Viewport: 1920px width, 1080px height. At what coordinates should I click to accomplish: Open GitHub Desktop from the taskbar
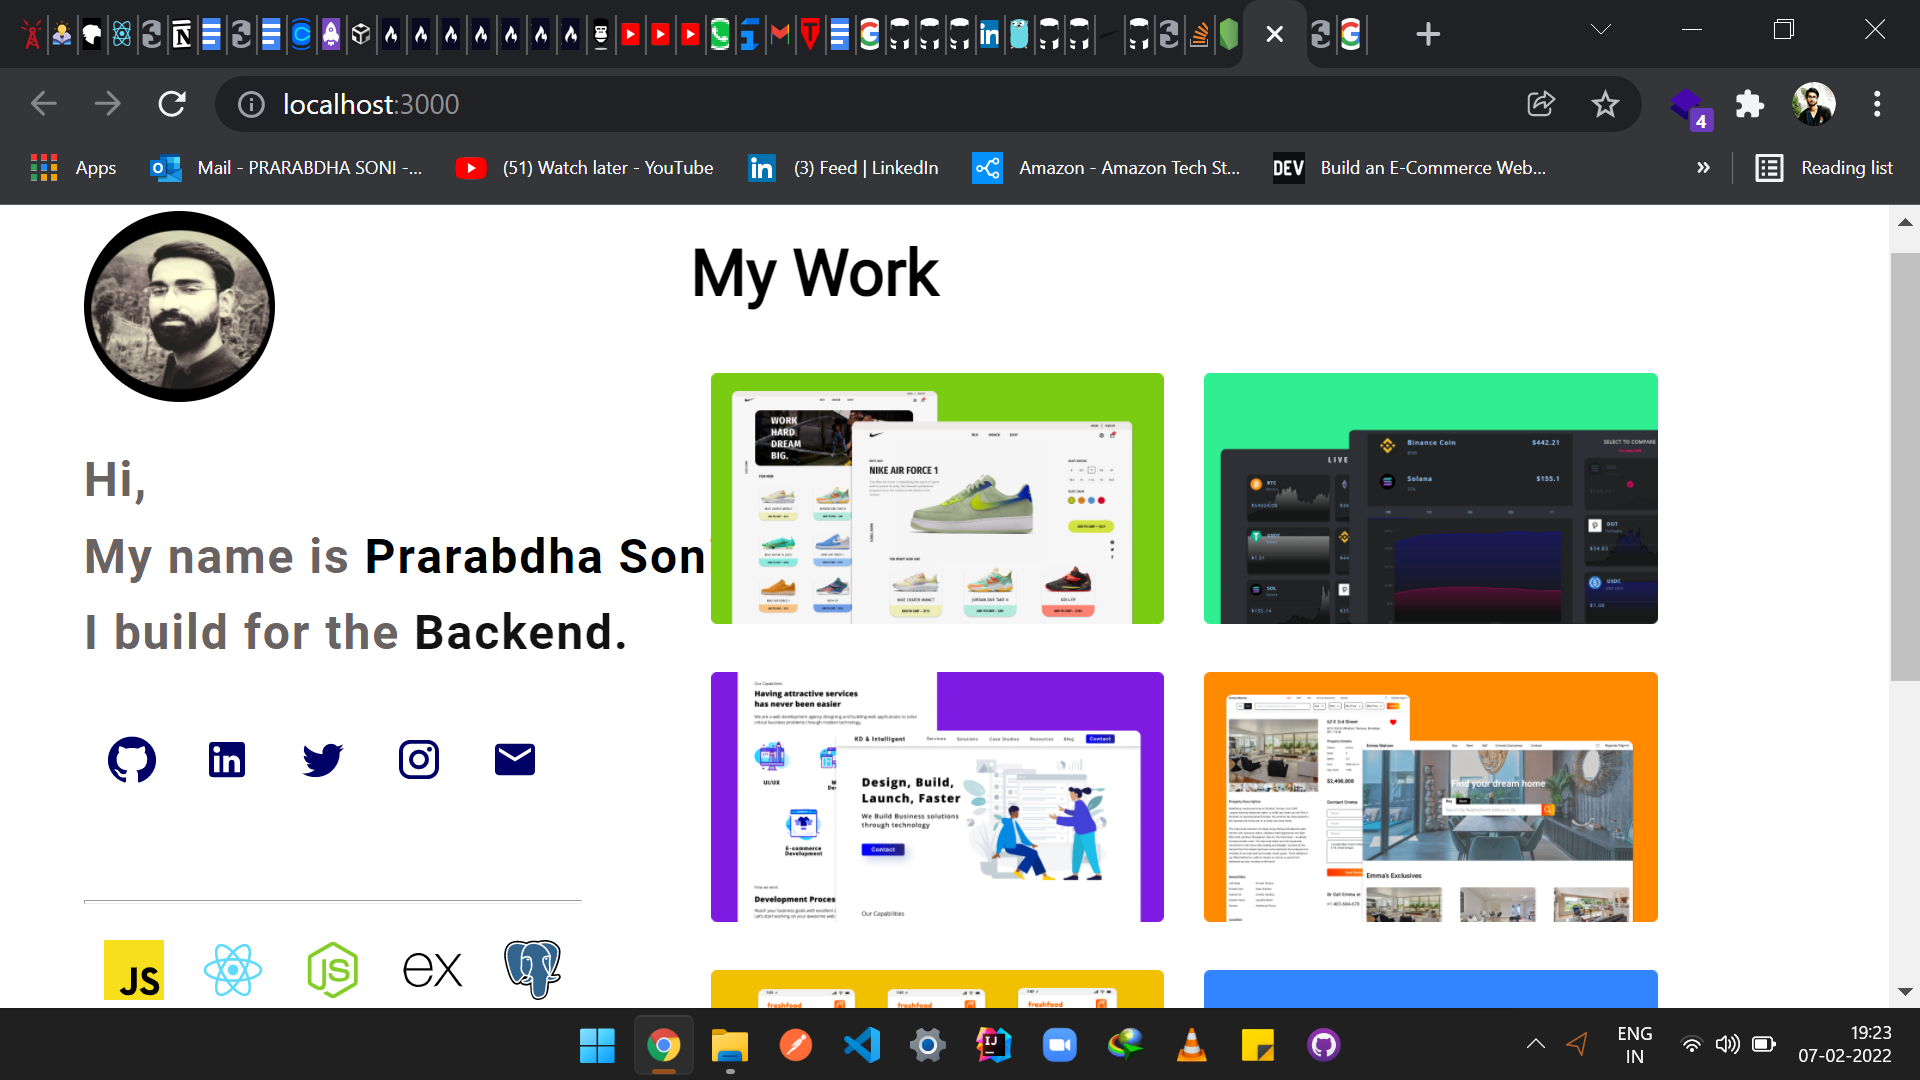coord(1323,1046)
